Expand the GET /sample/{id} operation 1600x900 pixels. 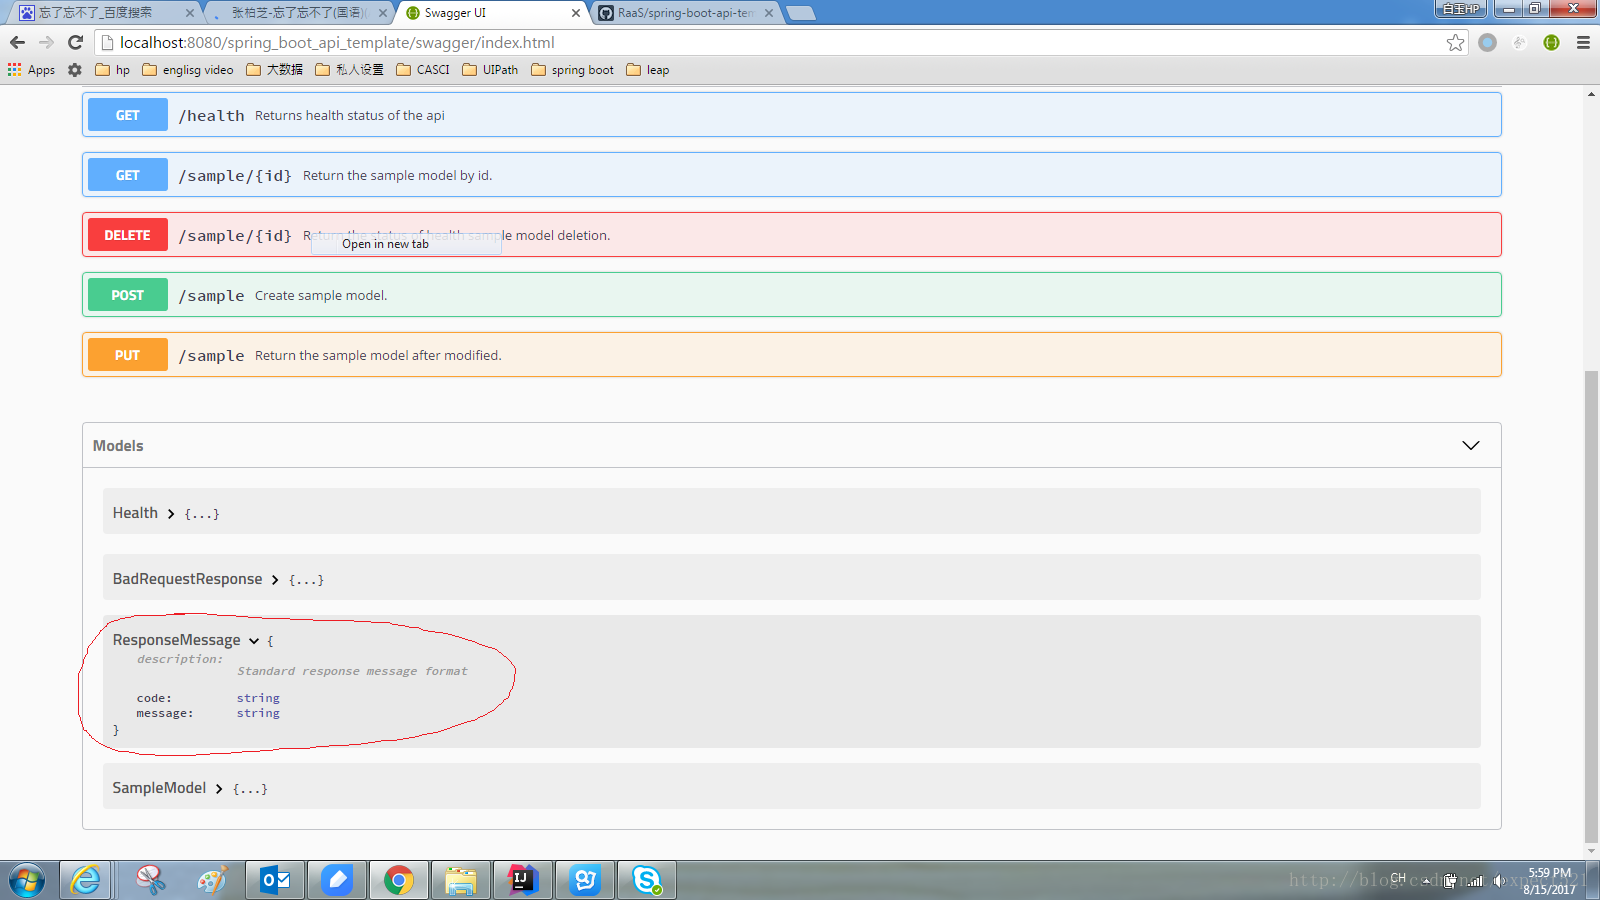[791, 175]
